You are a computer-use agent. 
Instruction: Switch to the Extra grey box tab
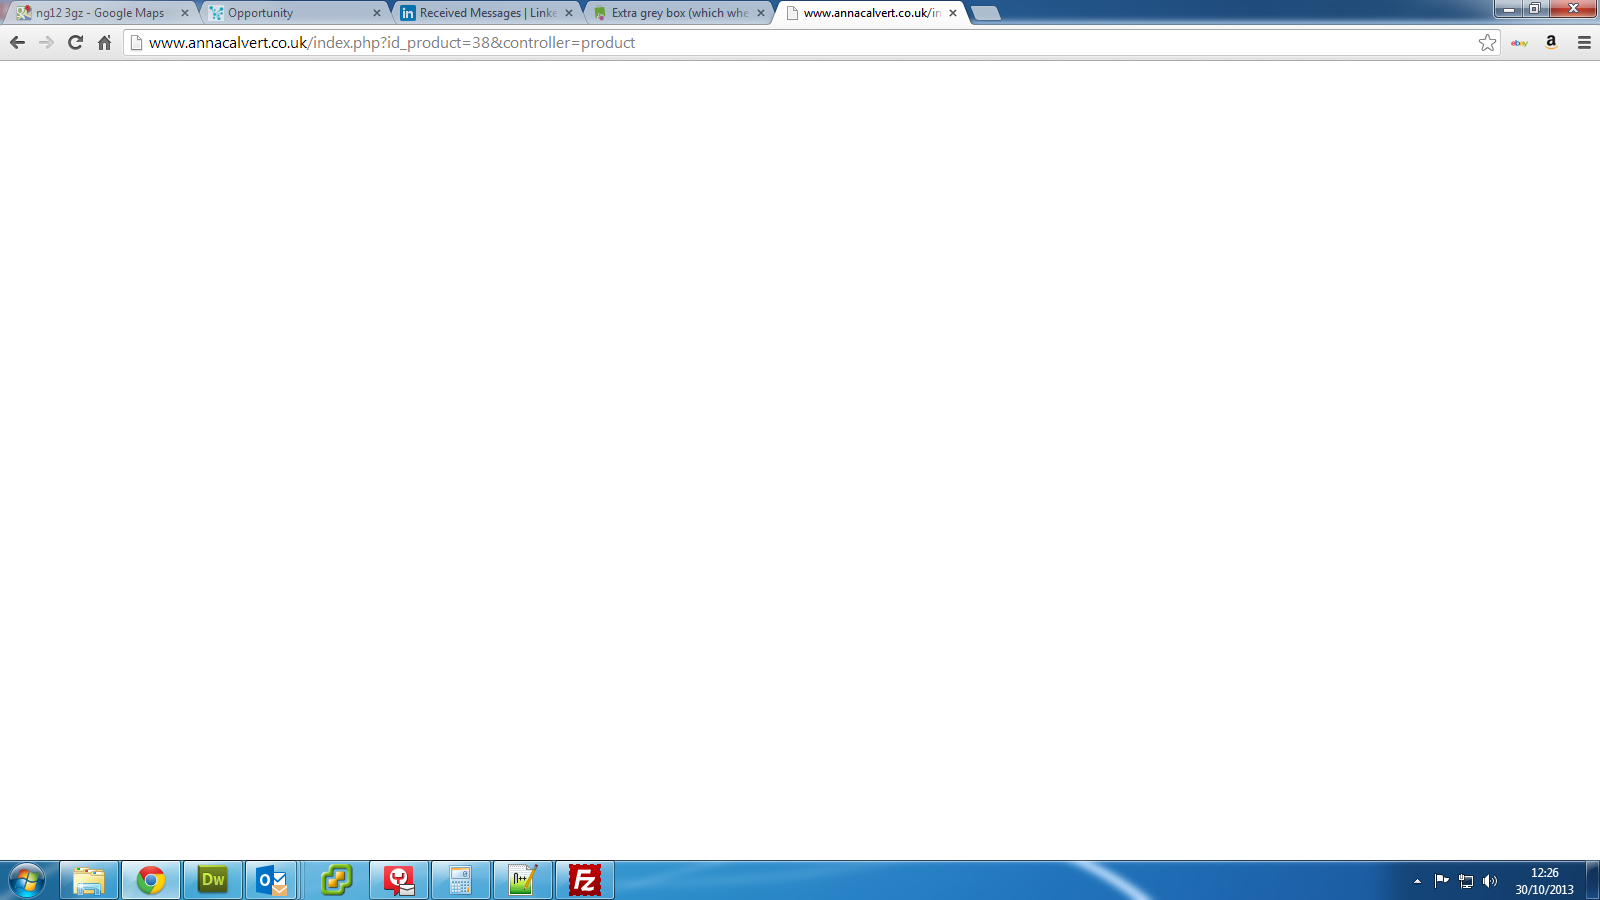677,13
